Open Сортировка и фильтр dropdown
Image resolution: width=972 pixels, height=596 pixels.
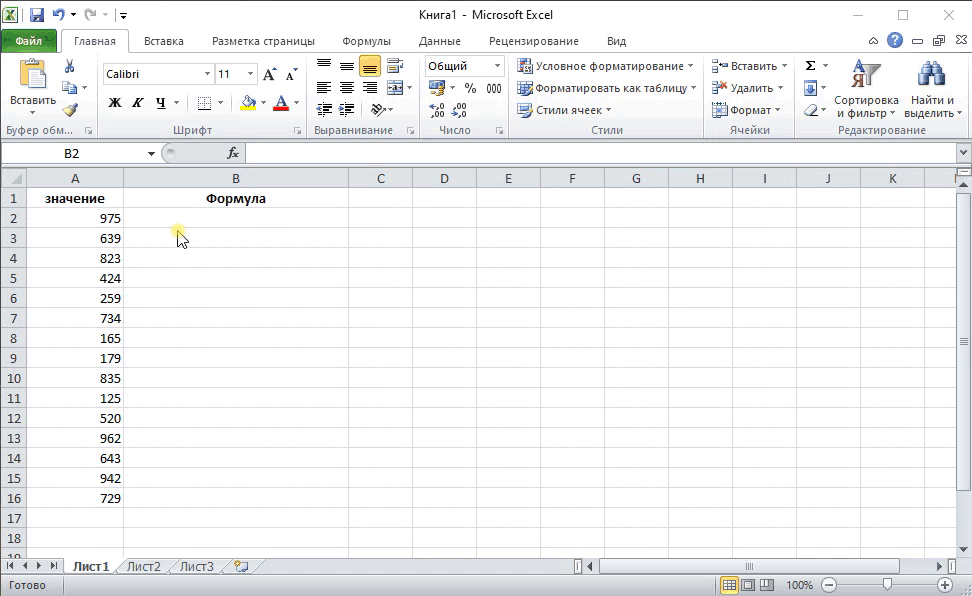coord(866,89)
